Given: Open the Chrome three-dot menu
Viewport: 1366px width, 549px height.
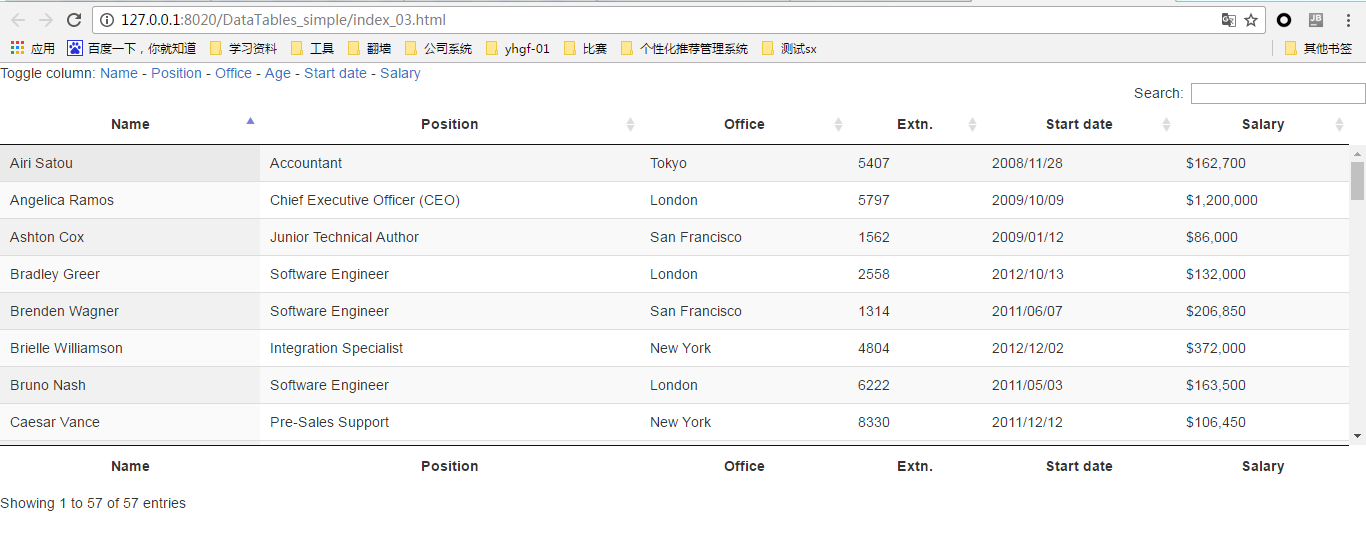Looking at the screenshot, I should pos(1348,20).
